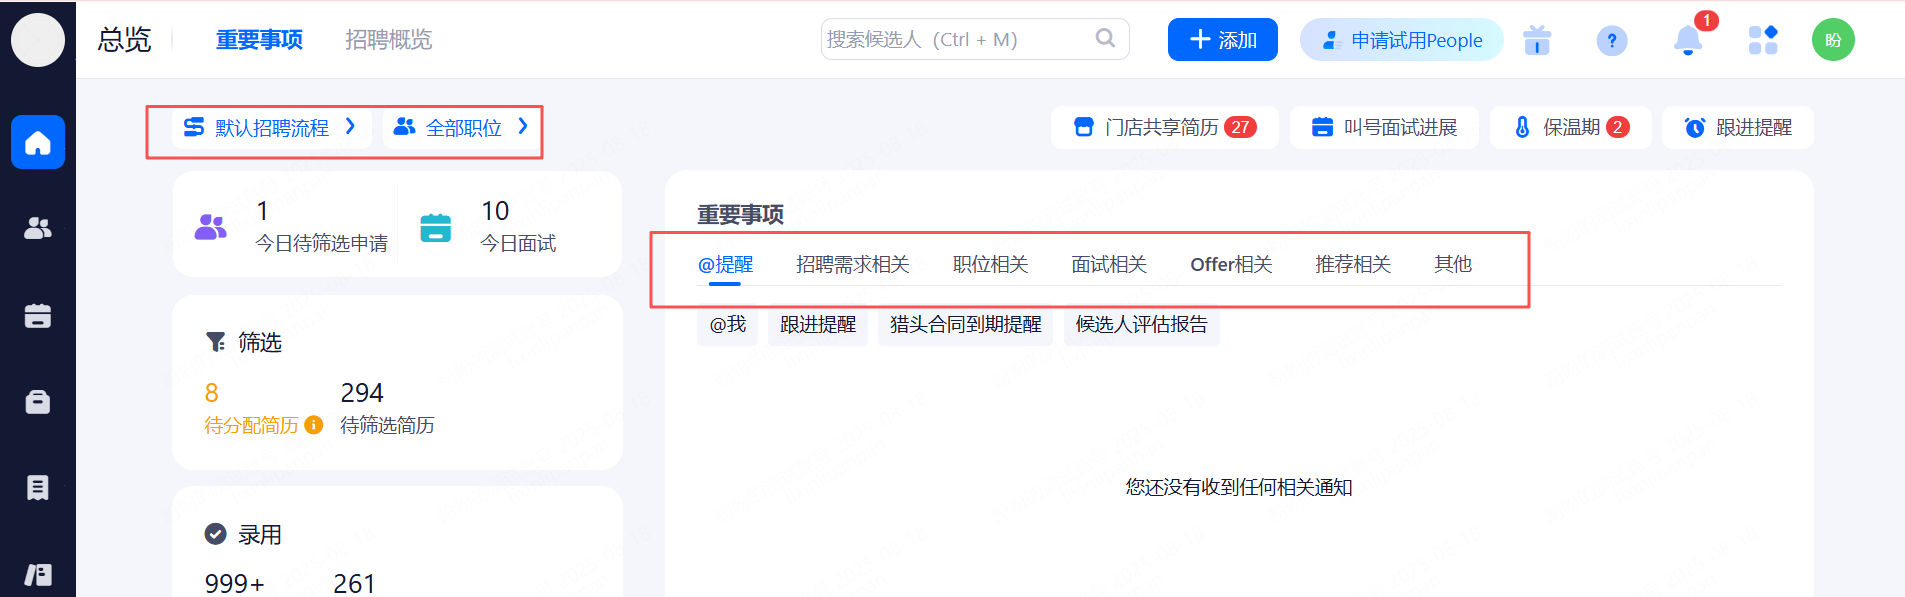Select the 面试相关 tab

click(1108, 264)
